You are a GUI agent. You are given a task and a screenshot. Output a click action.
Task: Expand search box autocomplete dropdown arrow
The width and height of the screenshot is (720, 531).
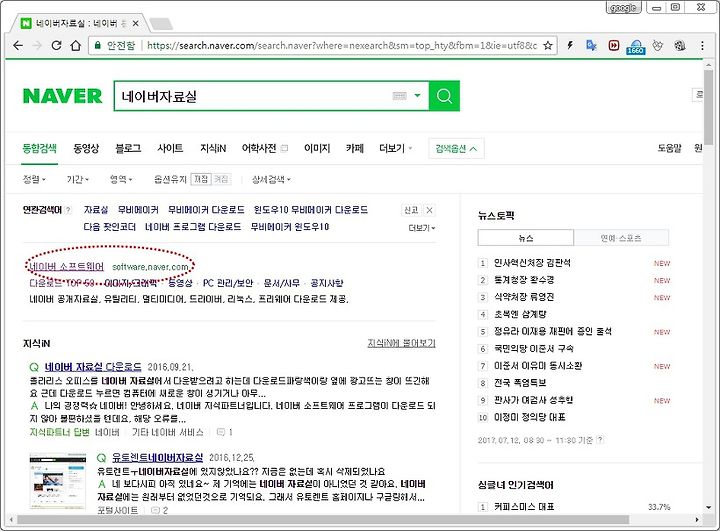point(417,96)
